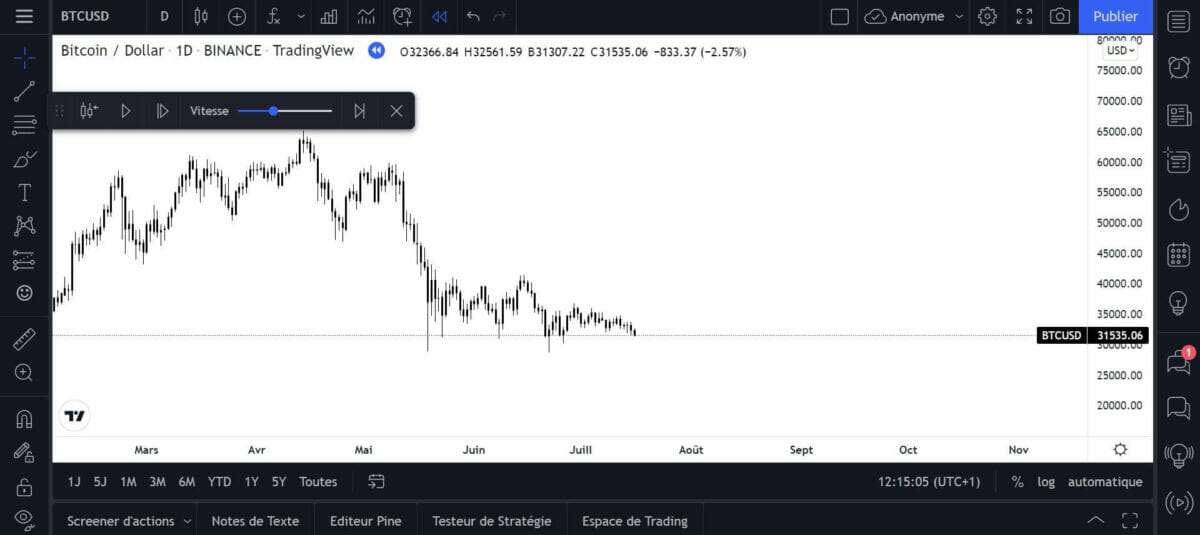Start replay playback with the play button
Image resolution: width=1200 pixels, height=535 pixels.
coord(126,111)
